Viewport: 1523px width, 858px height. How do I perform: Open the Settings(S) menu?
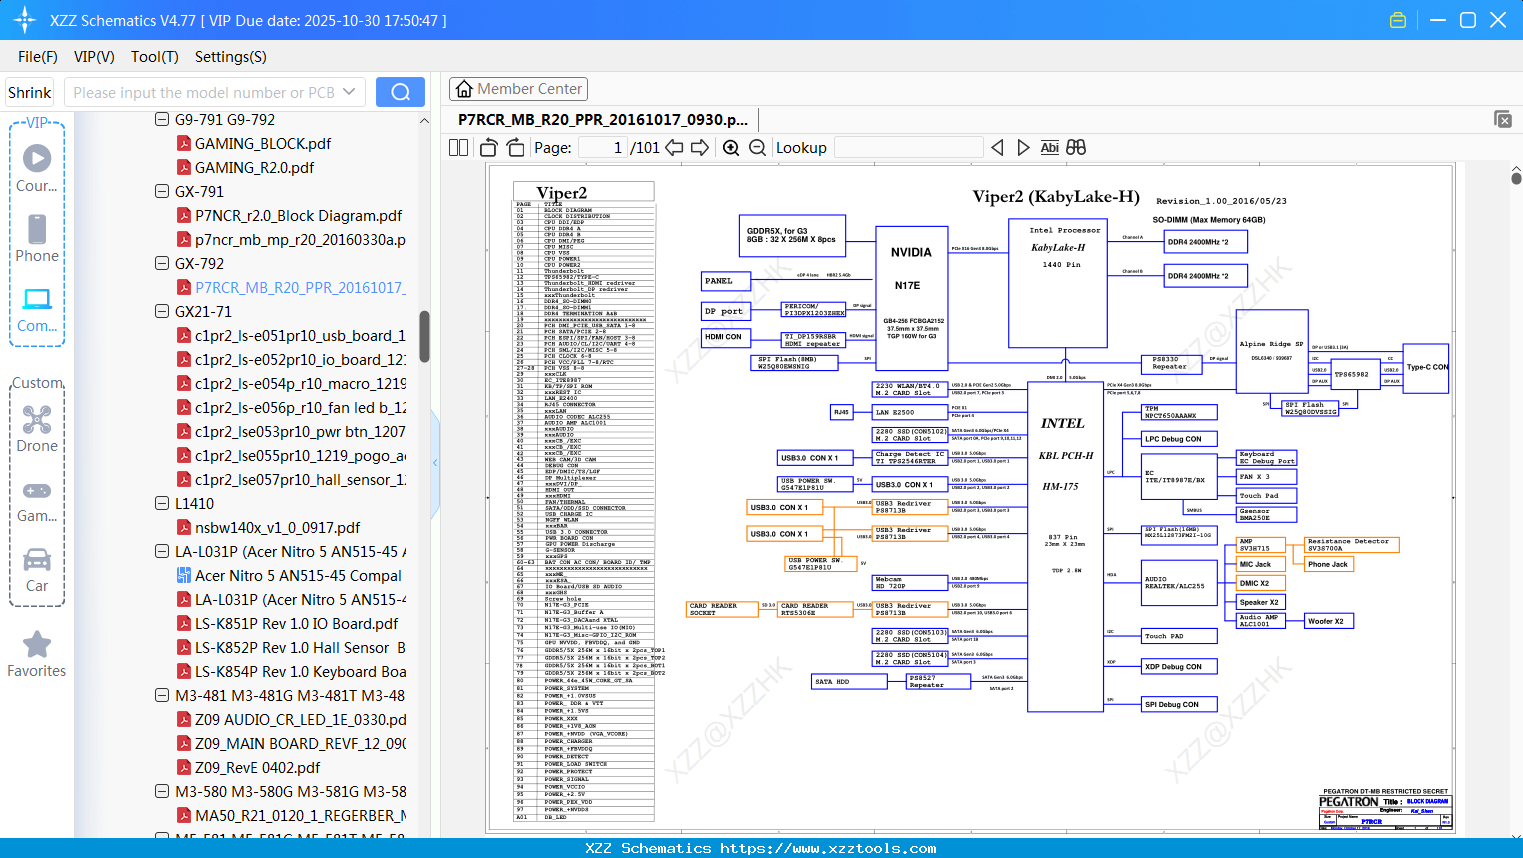[231, 57]
